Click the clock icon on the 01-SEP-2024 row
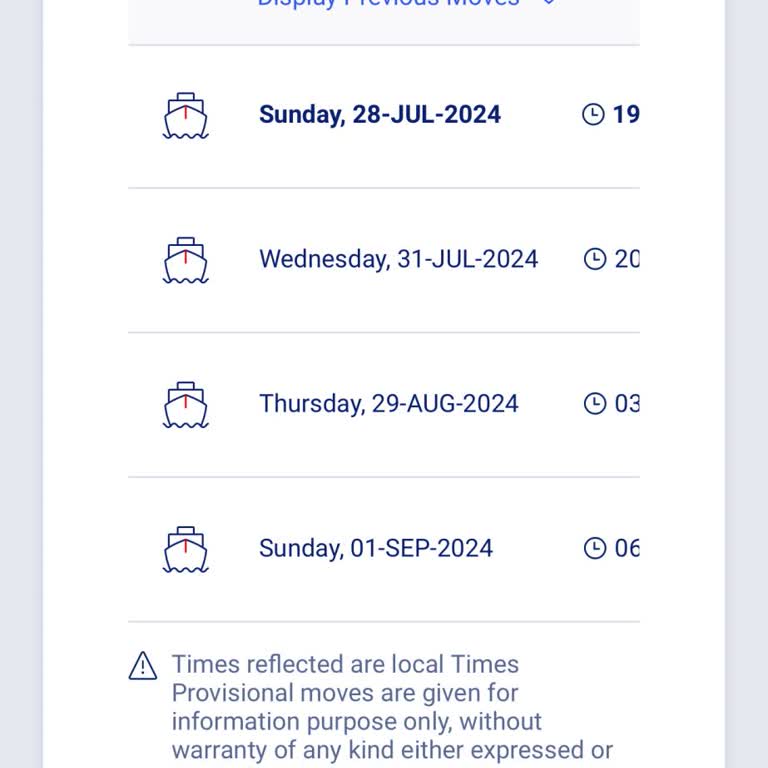768x768 pixels. pos(594,548)
